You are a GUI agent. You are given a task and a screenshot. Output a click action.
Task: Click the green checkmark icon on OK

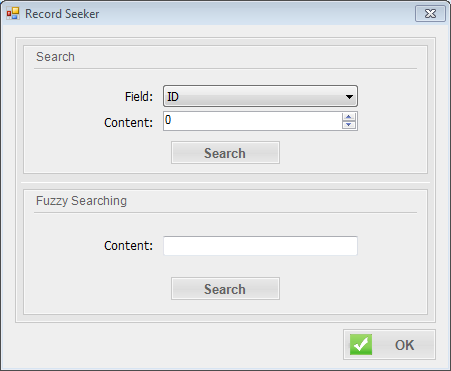(361, 345)
